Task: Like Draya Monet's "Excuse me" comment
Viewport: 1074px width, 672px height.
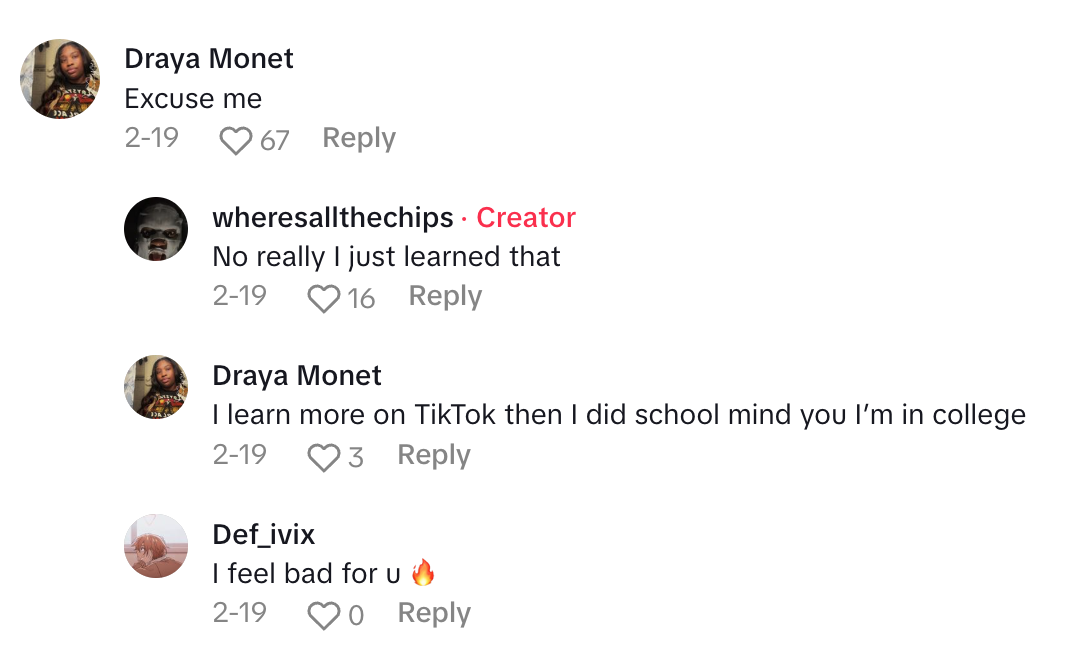Action: click(x=235, y=140)
